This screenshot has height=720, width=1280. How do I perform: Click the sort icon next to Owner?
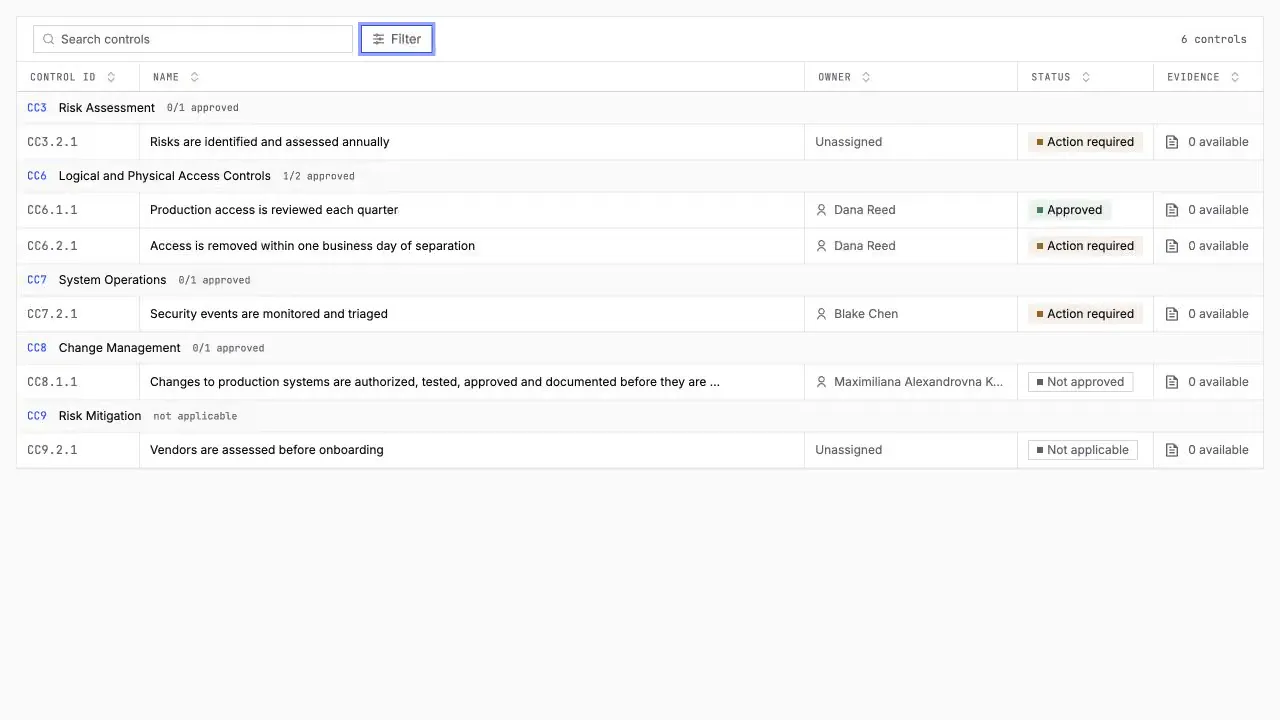click(x=866, y=77)
